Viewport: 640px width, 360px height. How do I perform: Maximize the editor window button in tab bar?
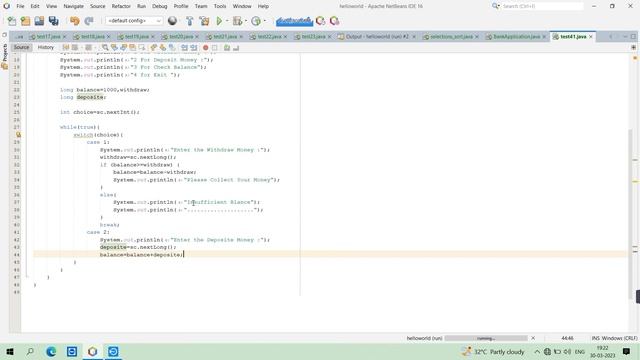633,37
